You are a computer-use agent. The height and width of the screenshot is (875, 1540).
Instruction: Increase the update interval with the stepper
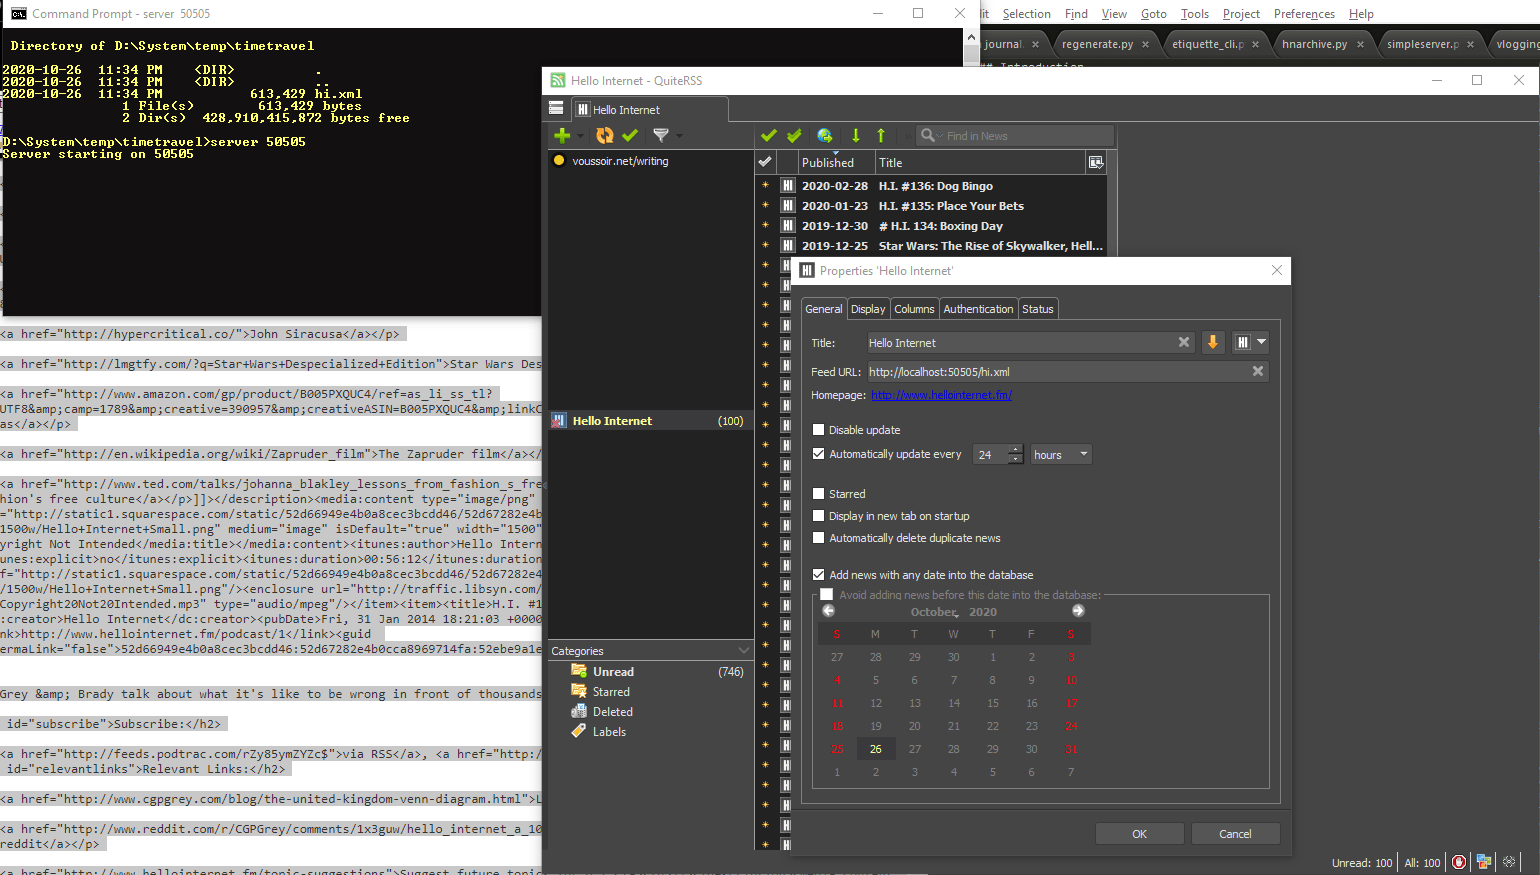1016,449
